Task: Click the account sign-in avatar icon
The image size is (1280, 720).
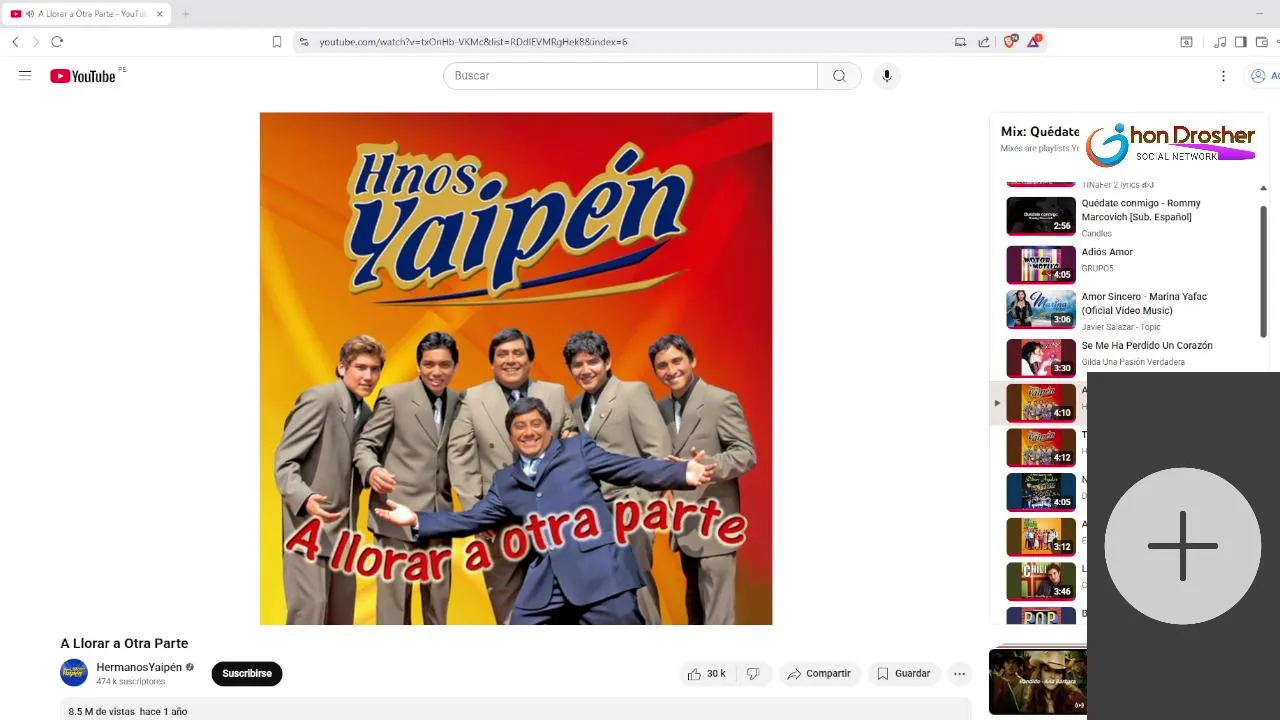Action: (x=1258, y=76)
